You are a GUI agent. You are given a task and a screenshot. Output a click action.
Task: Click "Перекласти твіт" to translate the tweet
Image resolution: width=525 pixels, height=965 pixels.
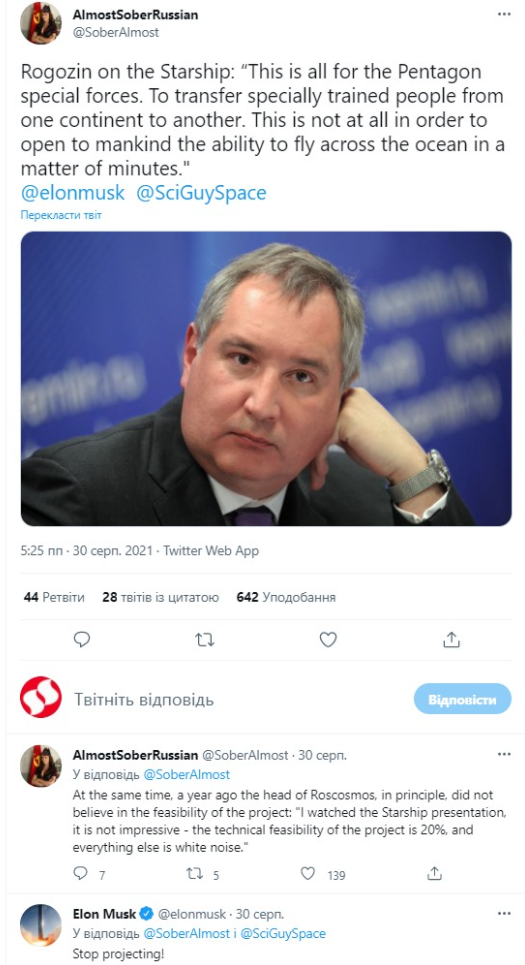point(61,215)
